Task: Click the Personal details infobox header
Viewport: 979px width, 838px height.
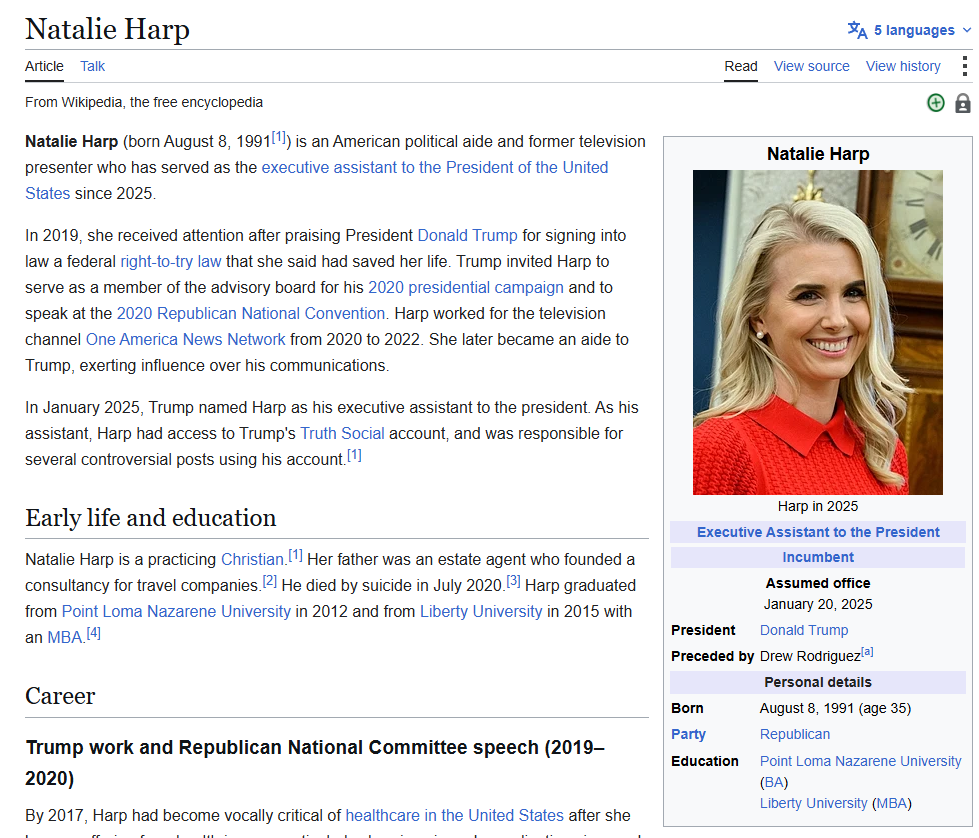Action: [x=818, y=682]
